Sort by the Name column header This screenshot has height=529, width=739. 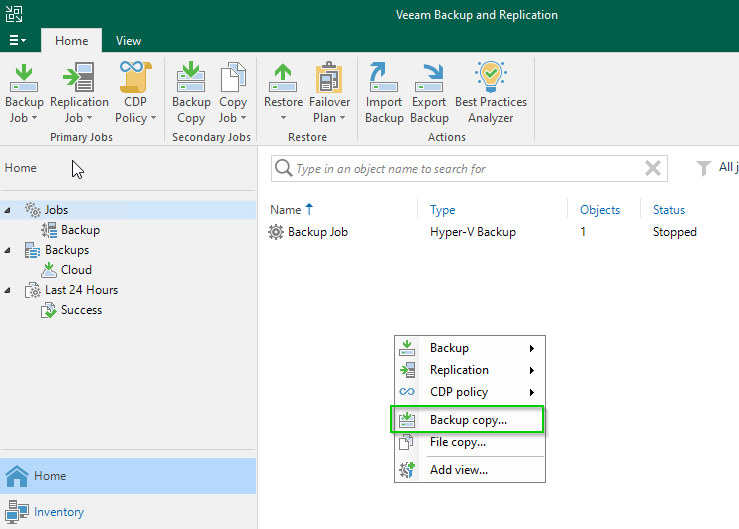point(286,210)
